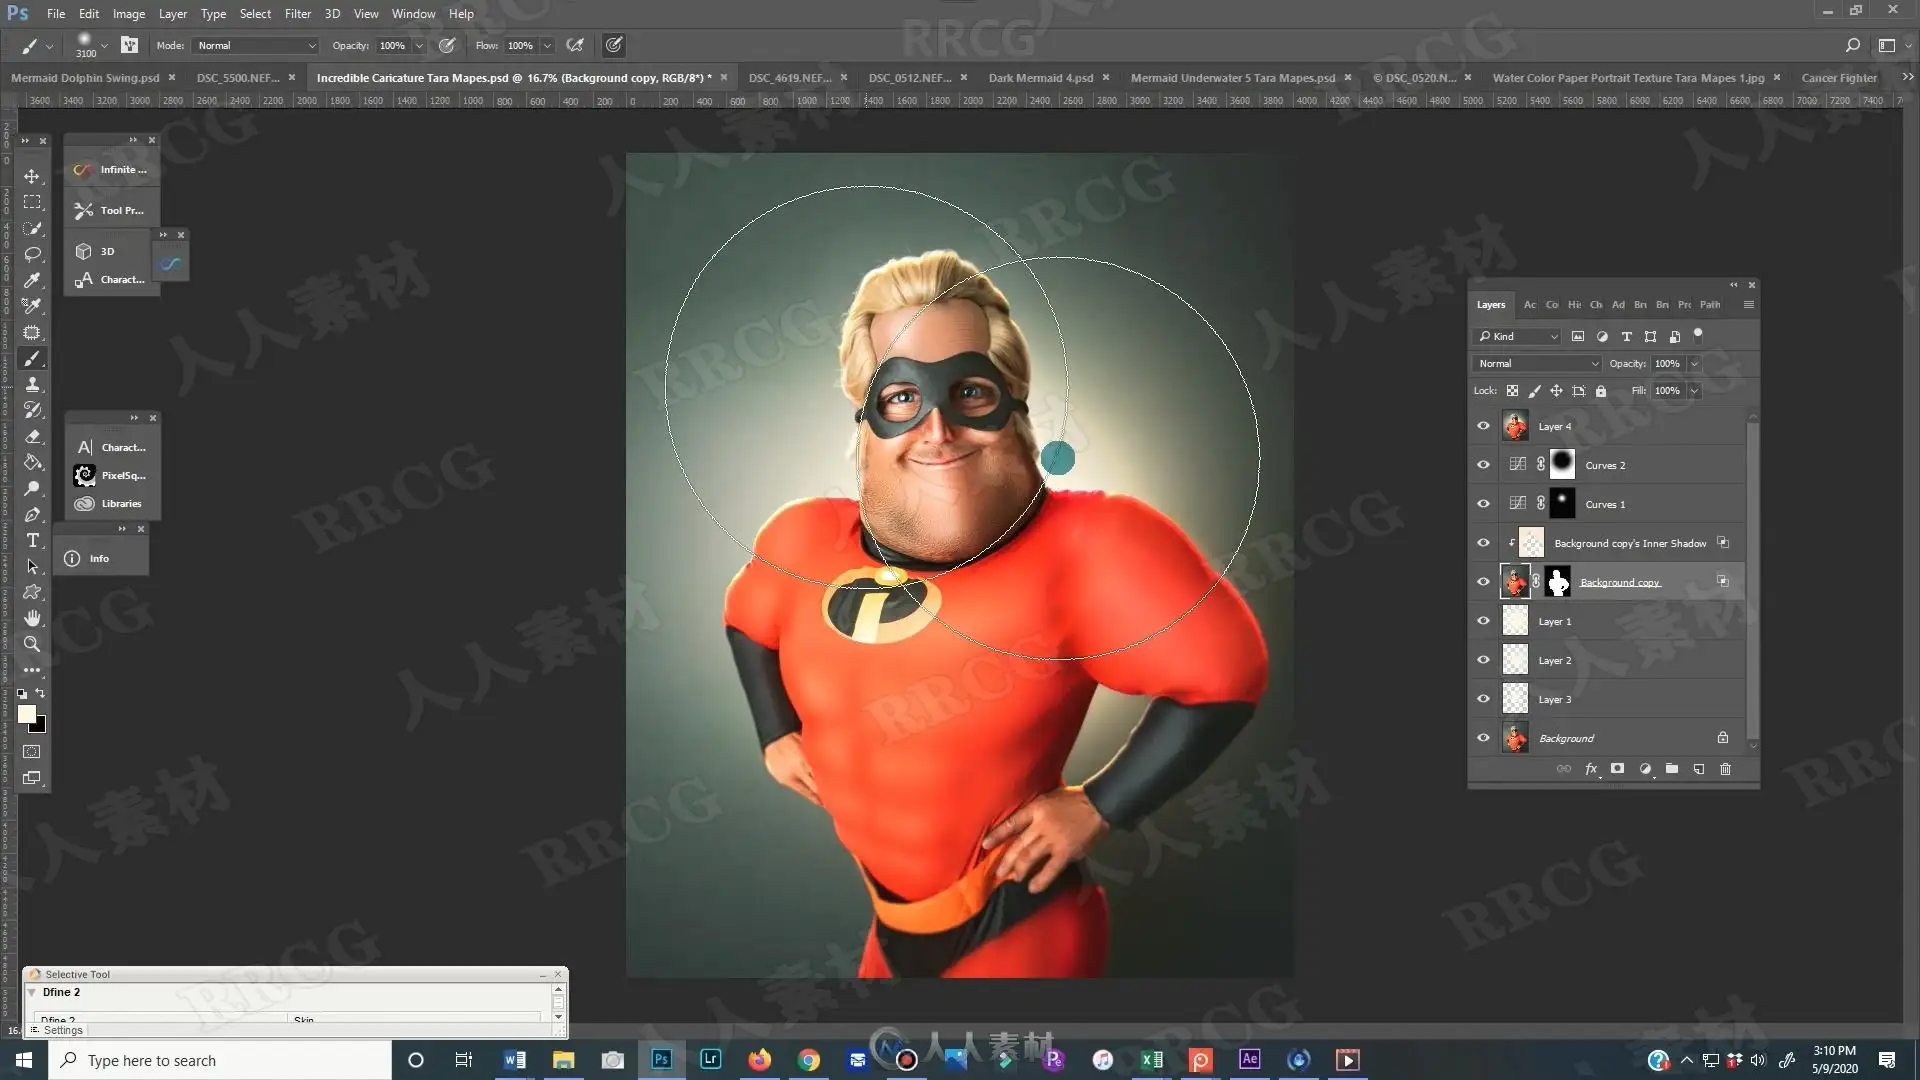Screen dimensions: 1920x1080
Task: Select the Paint Bucket tool
Action: point(32,462)
